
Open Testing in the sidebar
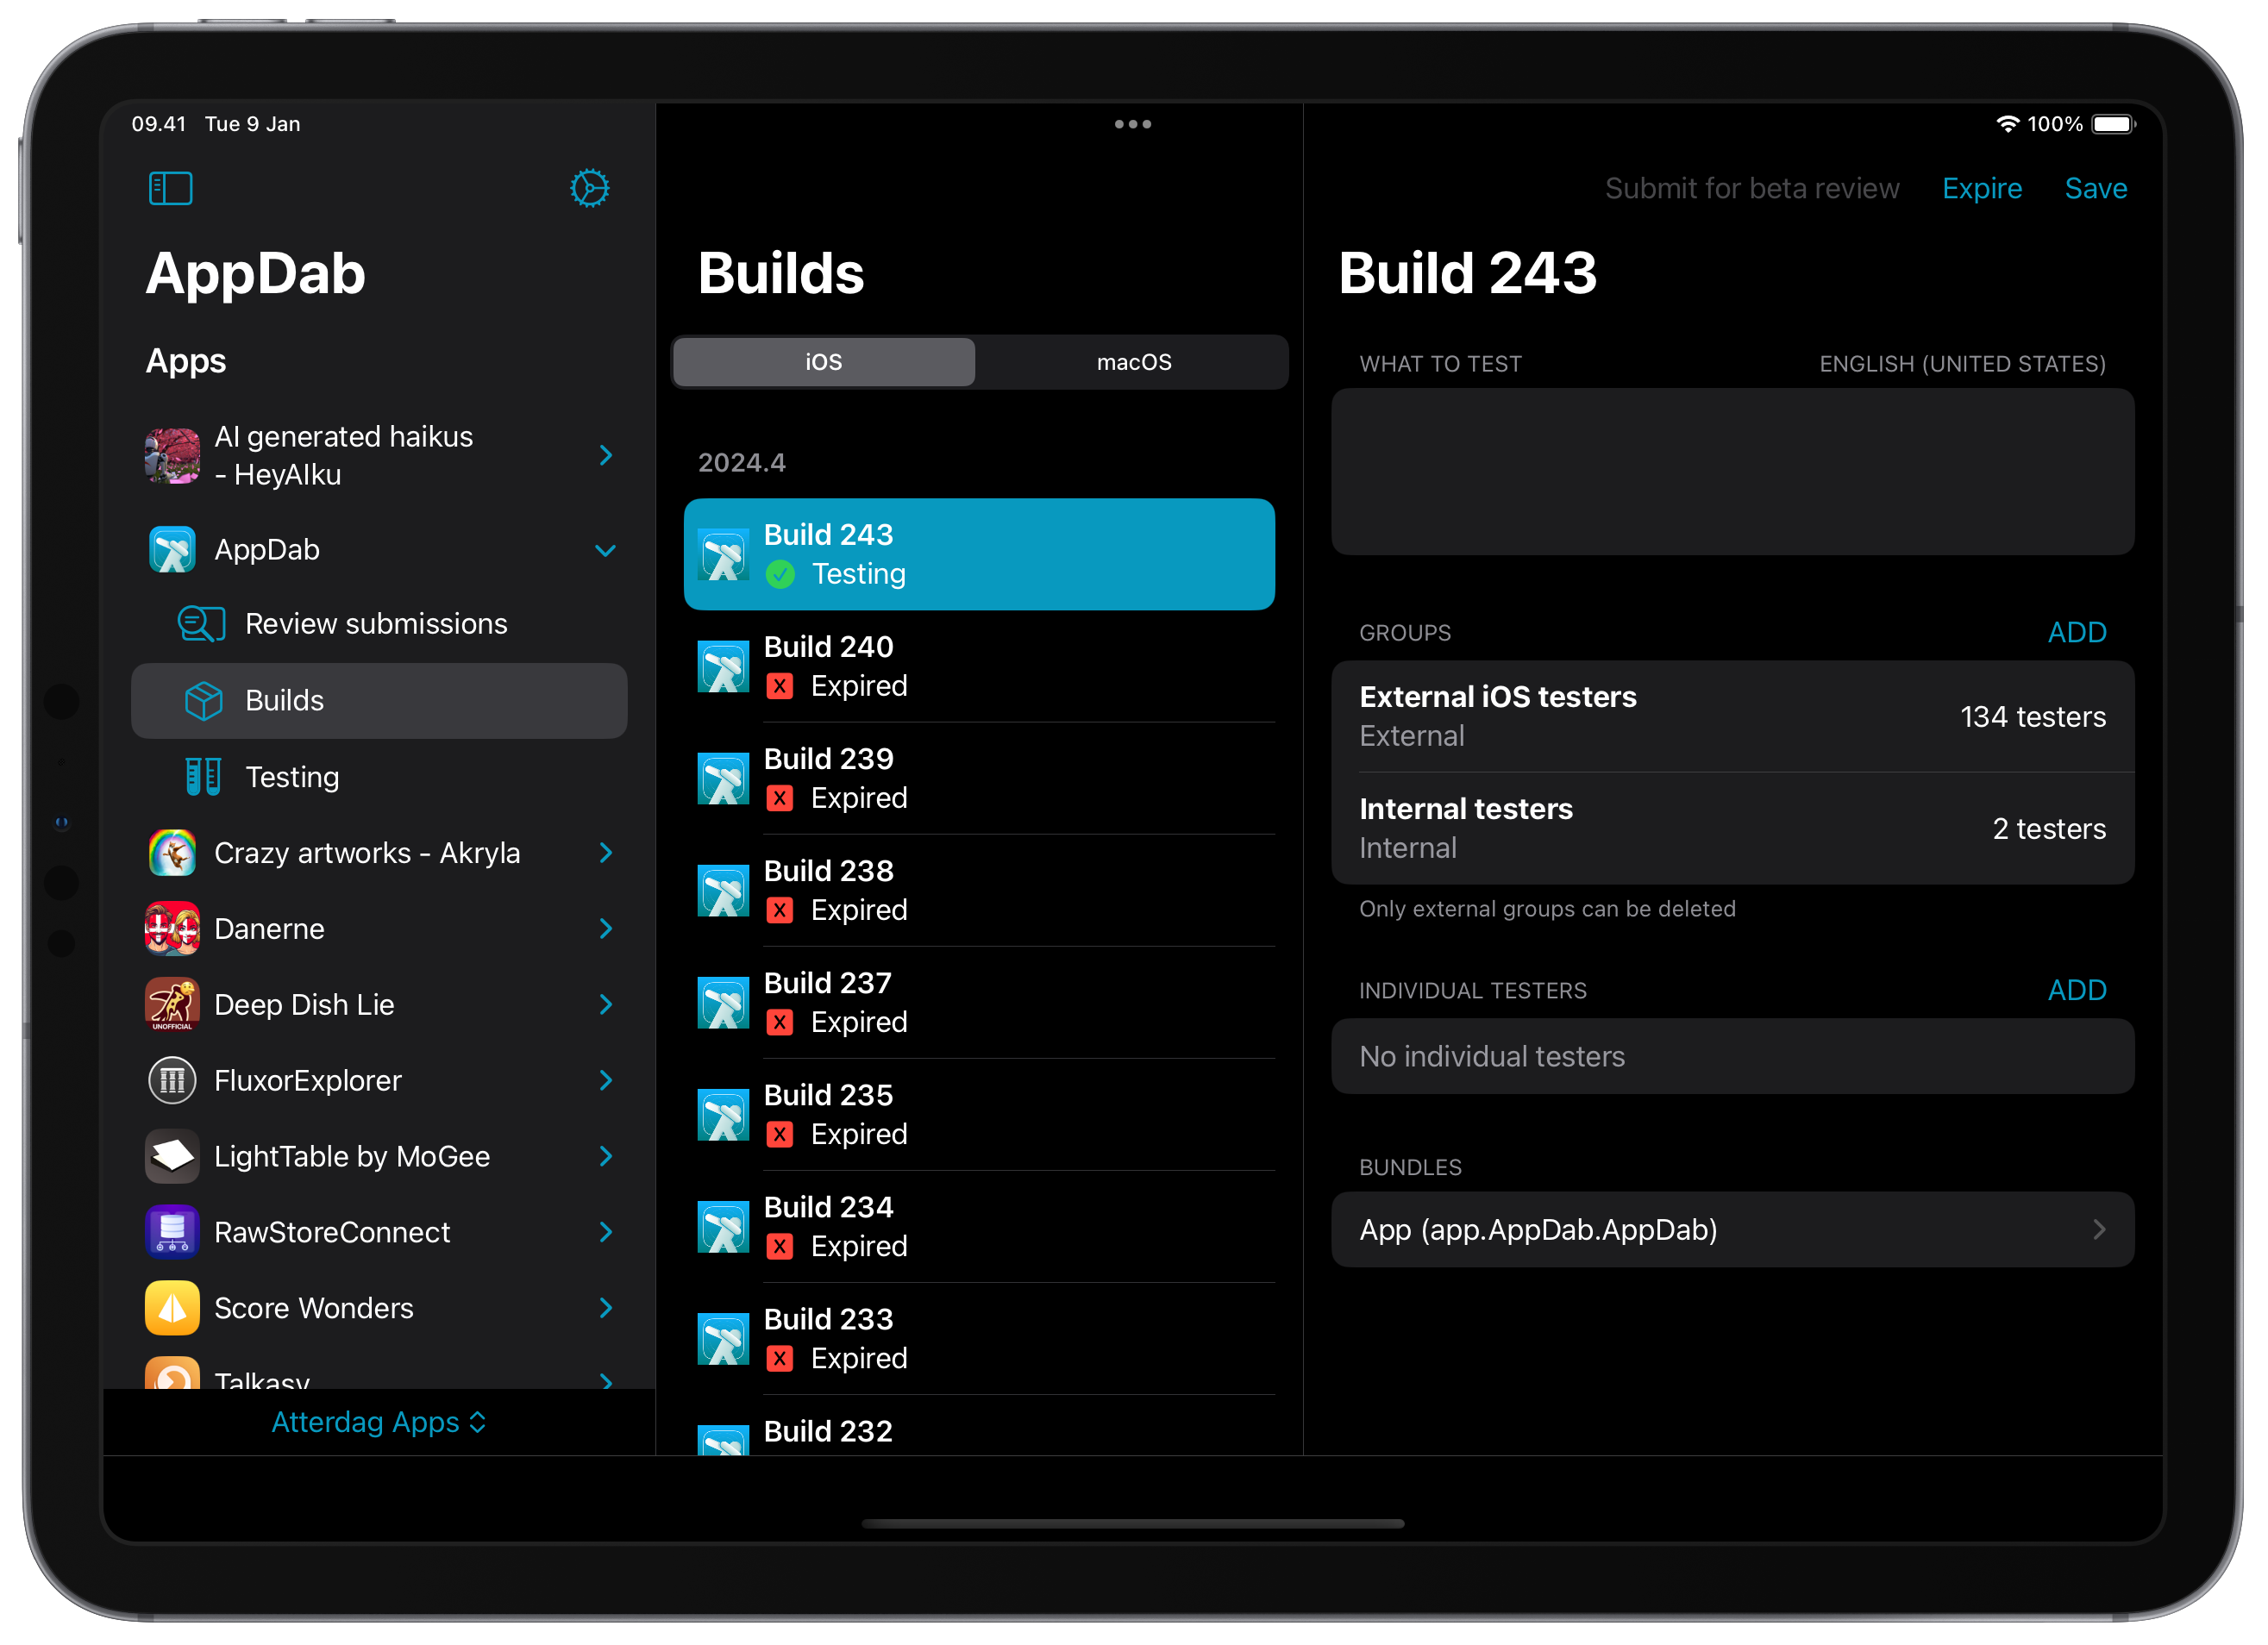point(292,777)
